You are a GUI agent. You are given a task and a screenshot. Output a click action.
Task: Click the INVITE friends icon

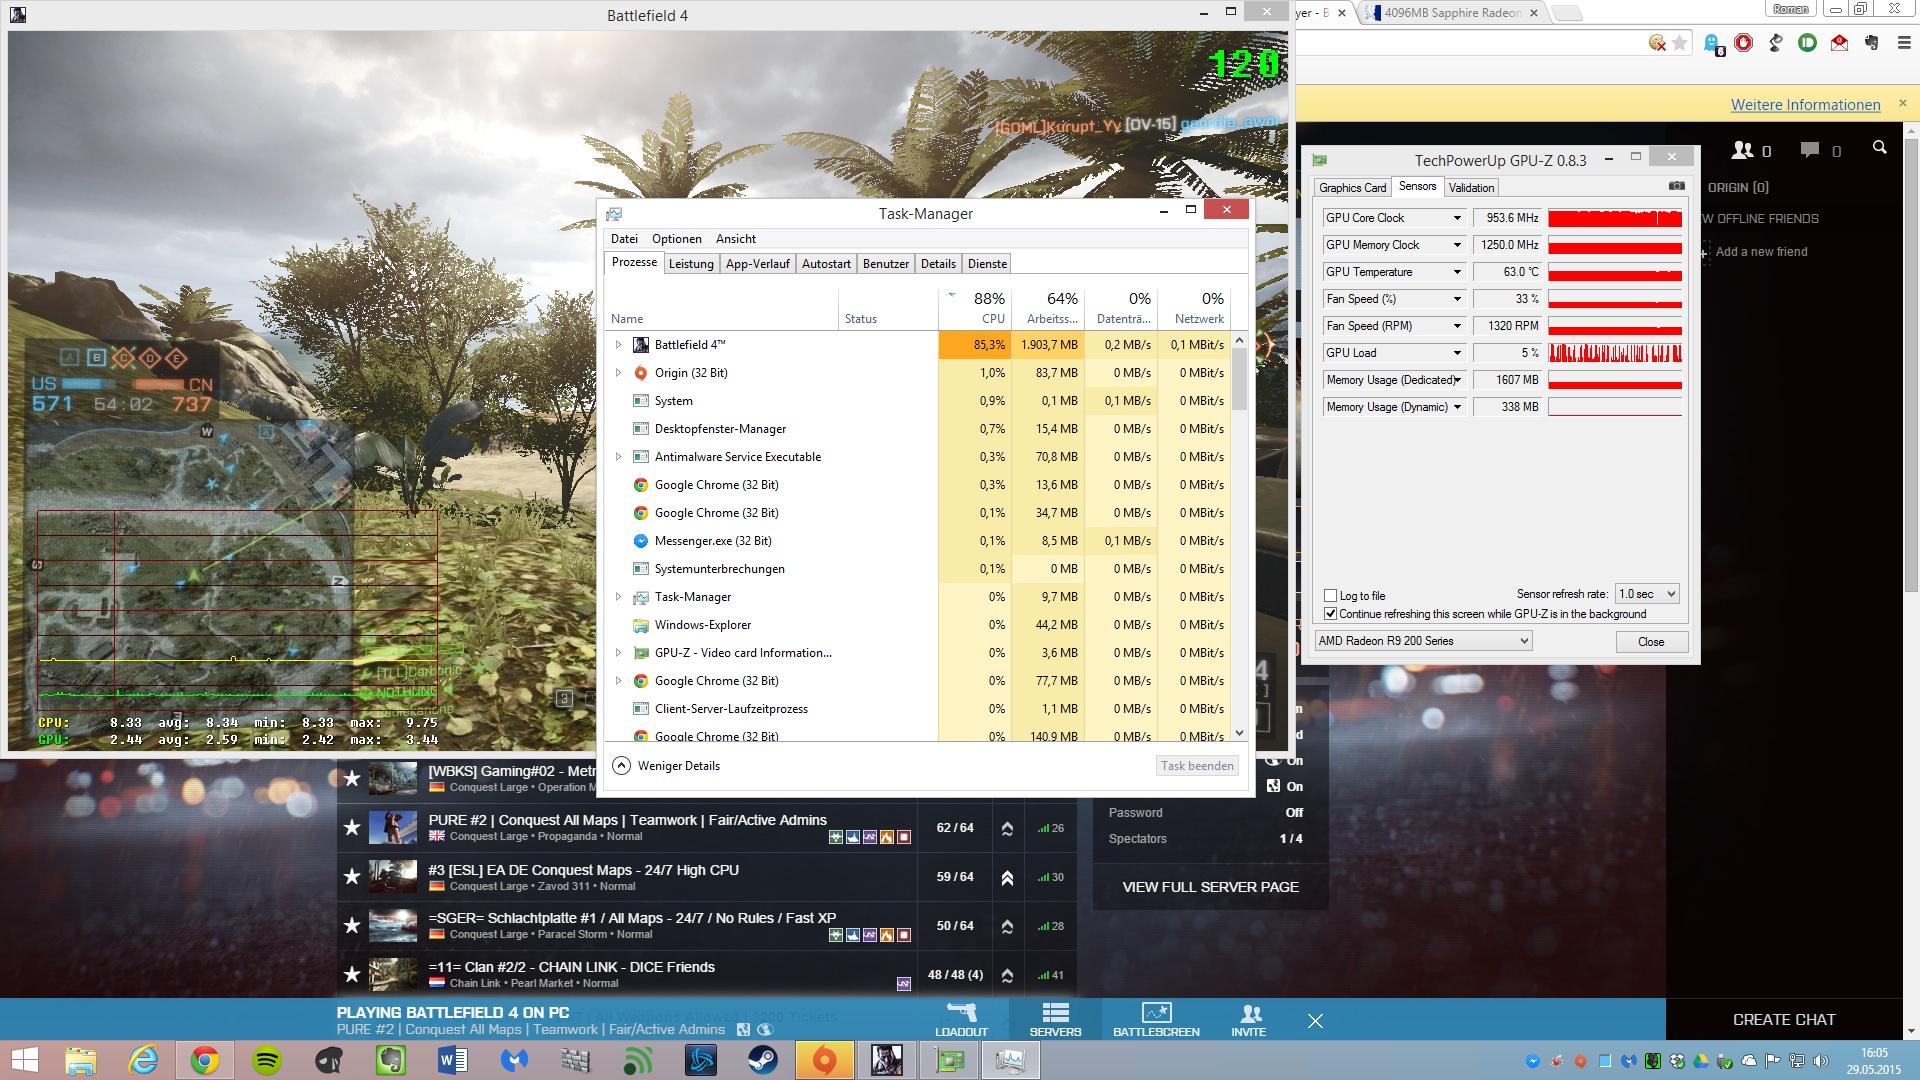click(x=1249, y=1012)
